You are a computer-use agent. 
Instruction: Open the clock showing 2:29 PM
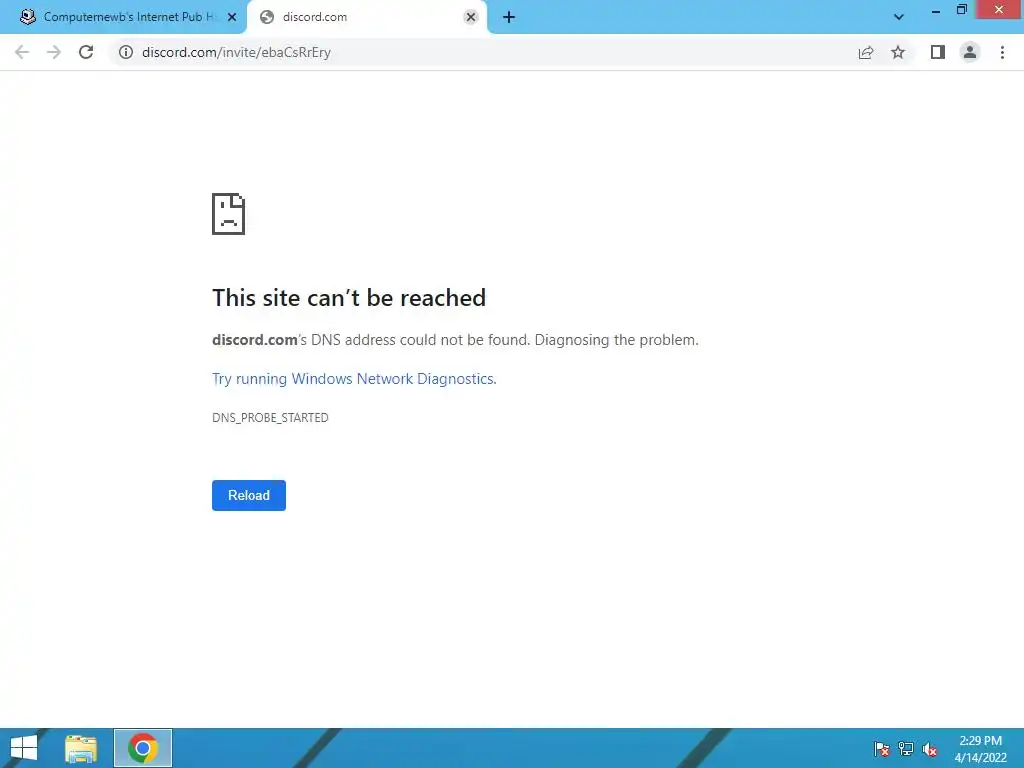(980, 748)
